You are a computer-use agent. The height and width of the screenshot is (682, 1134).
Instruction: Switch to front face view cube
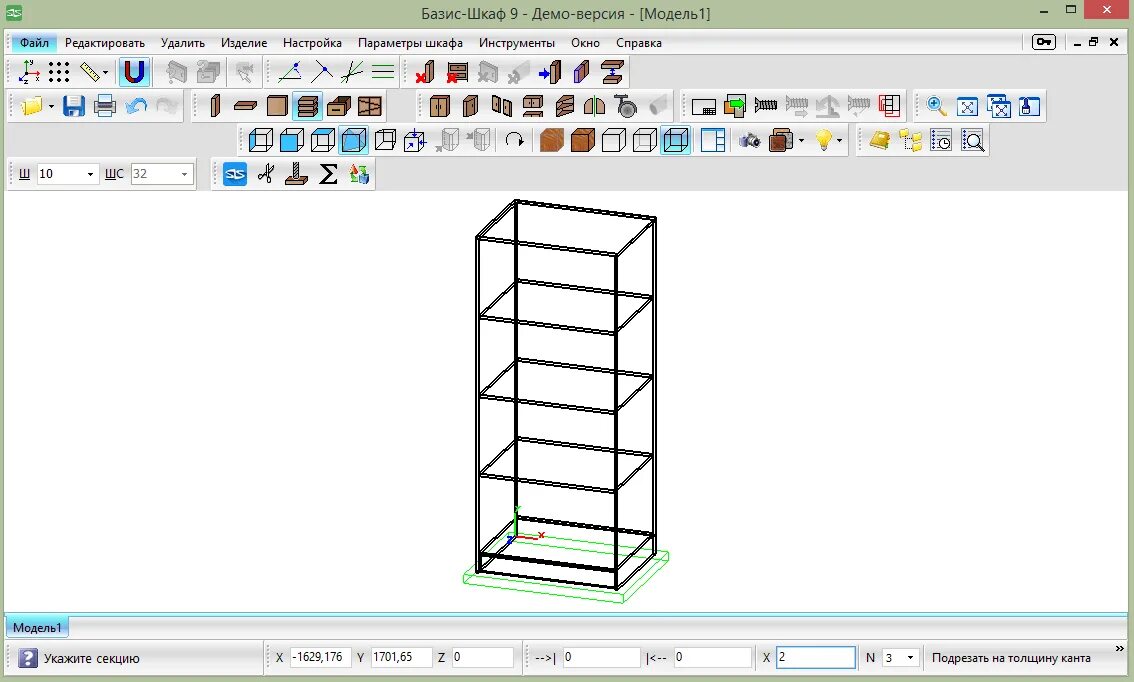click(261, 140)
